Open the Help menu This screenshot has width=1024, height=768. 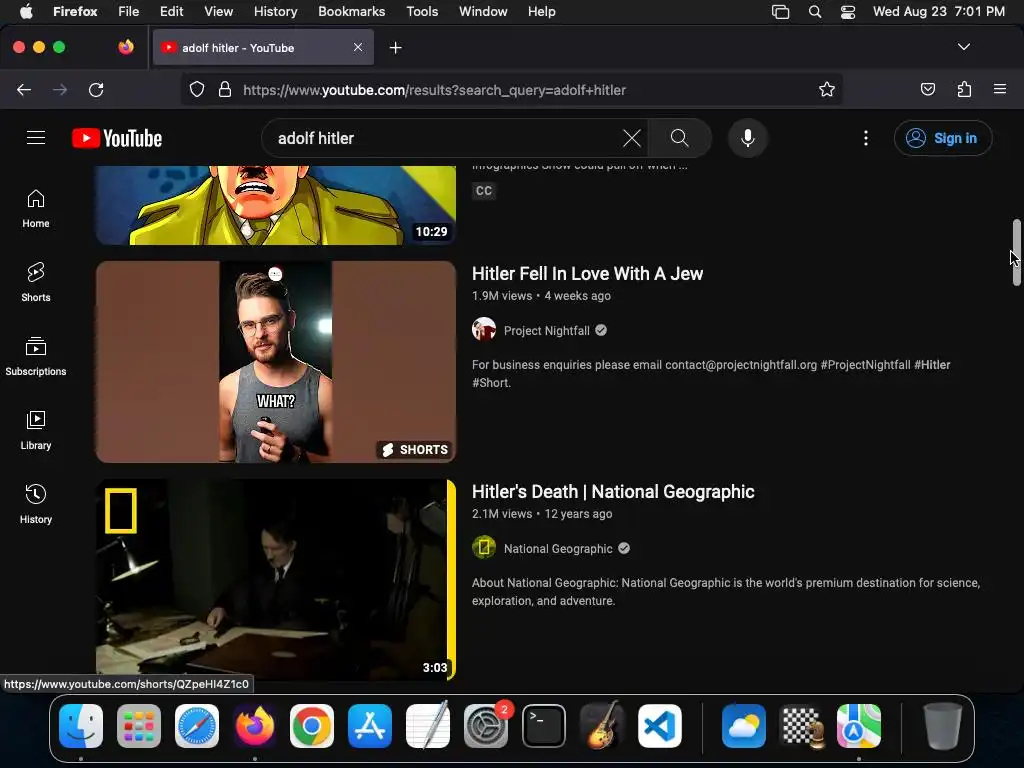(x=541, y=11)
